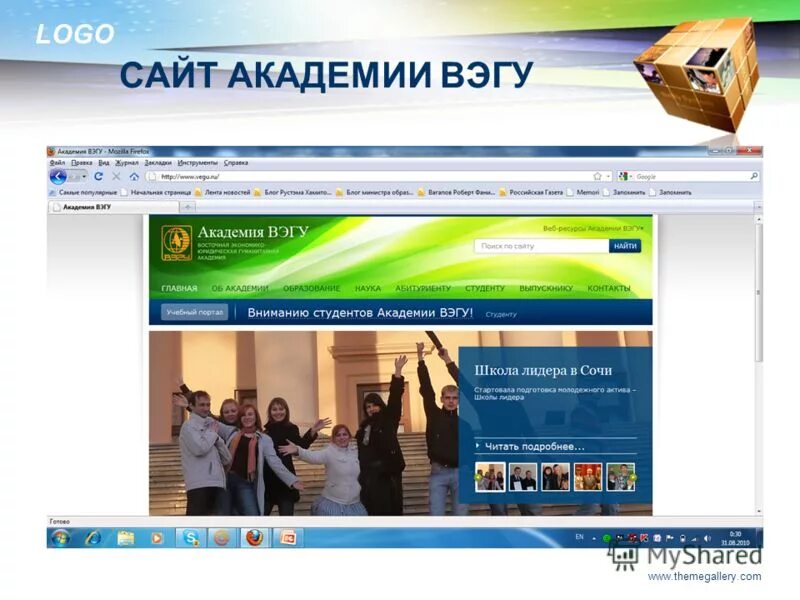
Task: Open the Справка menu
Action: click(x=236, y=163)
